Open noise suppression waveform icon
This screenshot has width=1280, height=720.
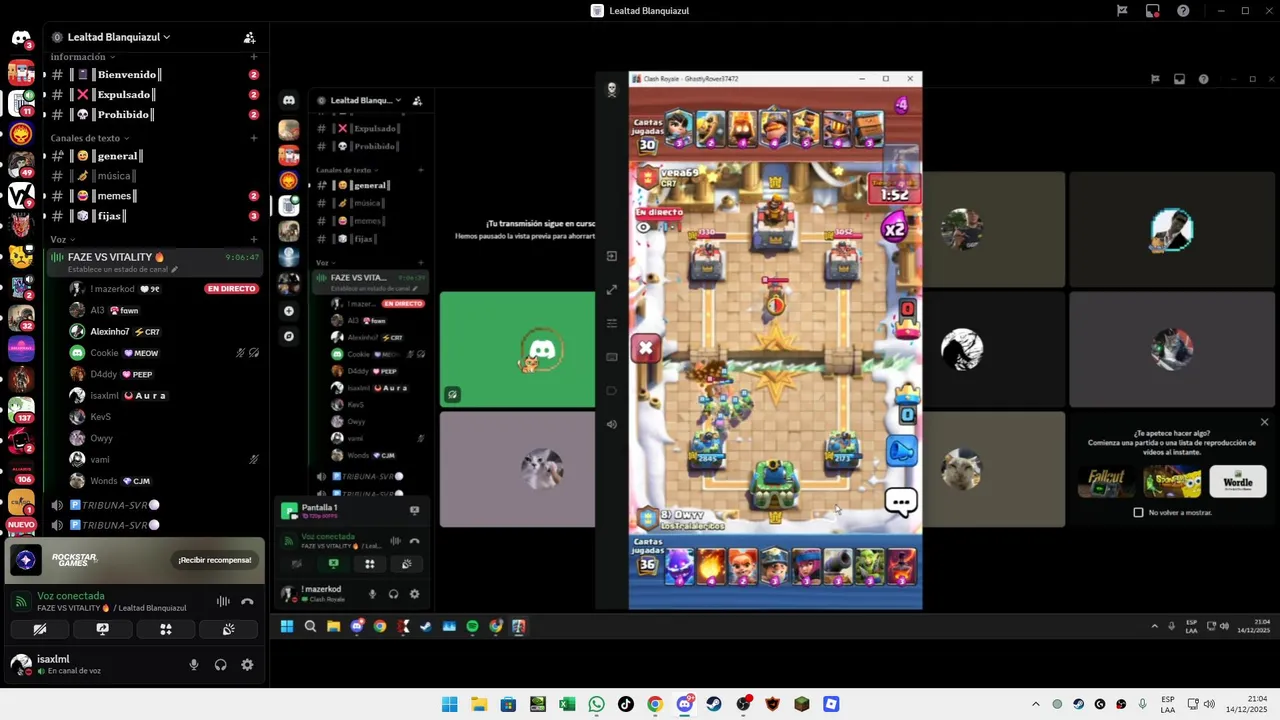(x=223, y=601)
